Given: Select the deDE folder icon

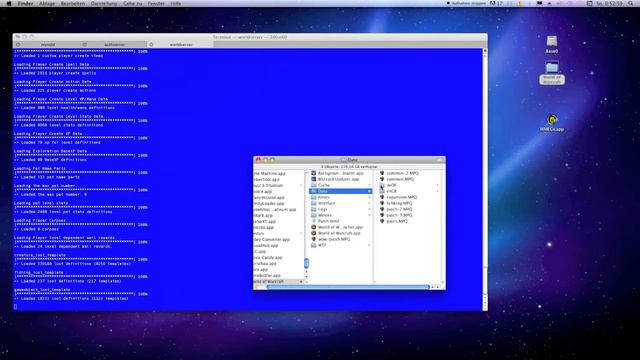Looking at the screenshot, I should tap(382, 185).
